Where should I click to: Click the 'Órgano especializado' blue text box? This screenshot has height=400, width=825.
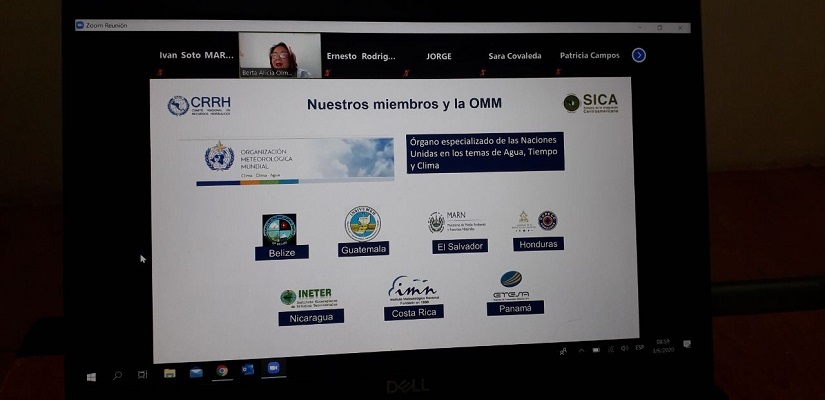tap(485, 153)
